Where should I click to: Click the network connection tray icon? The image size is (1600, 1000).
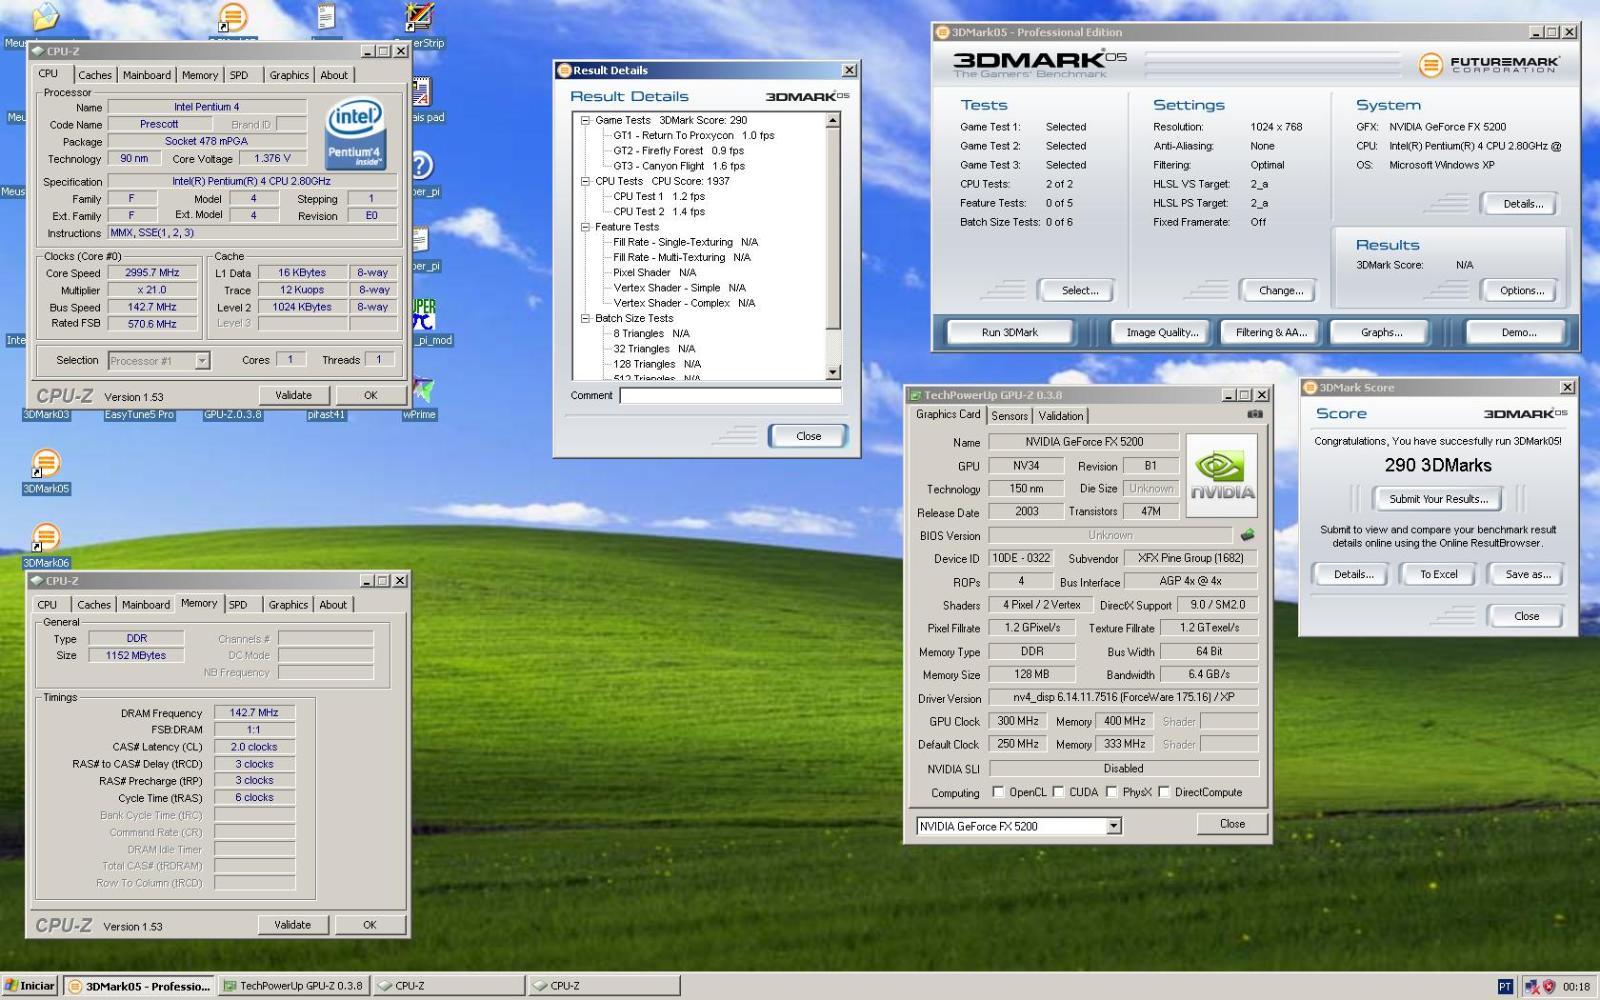[1531, 986]
